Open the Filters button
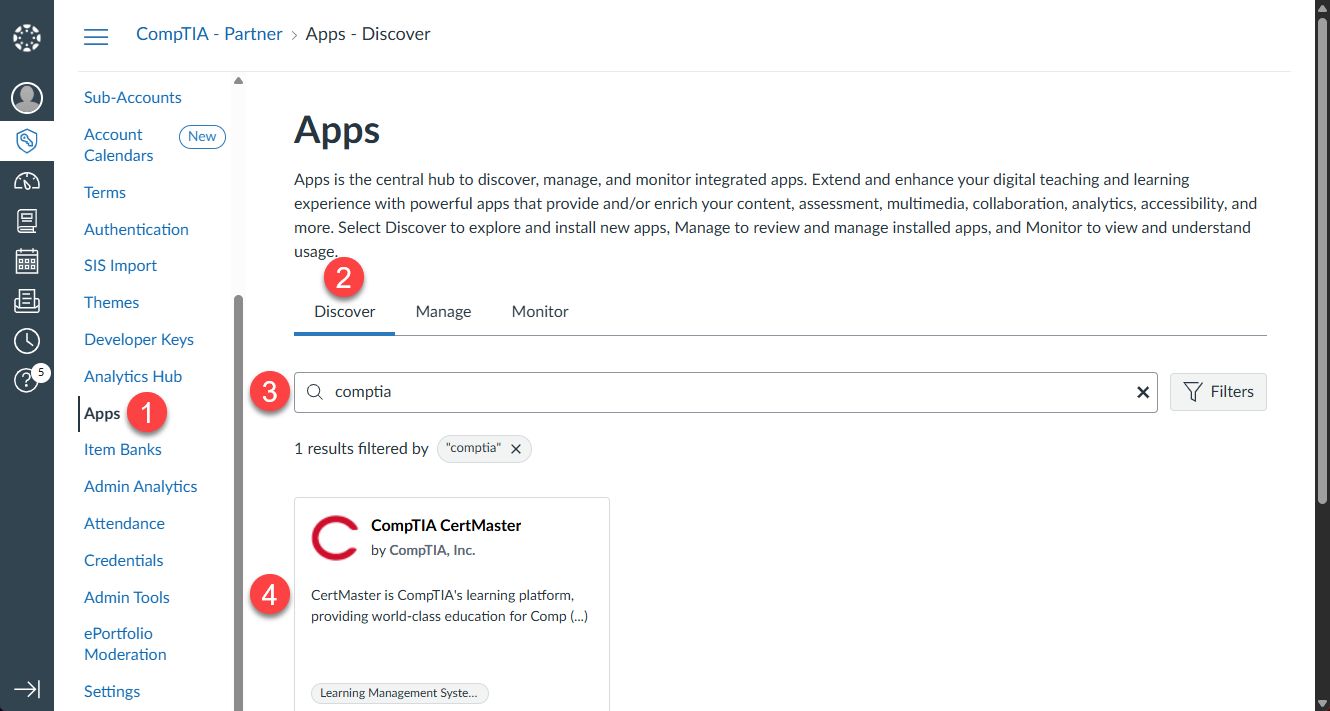The height and width of the screenshot is (711, 1330). tap(1218, 392)
